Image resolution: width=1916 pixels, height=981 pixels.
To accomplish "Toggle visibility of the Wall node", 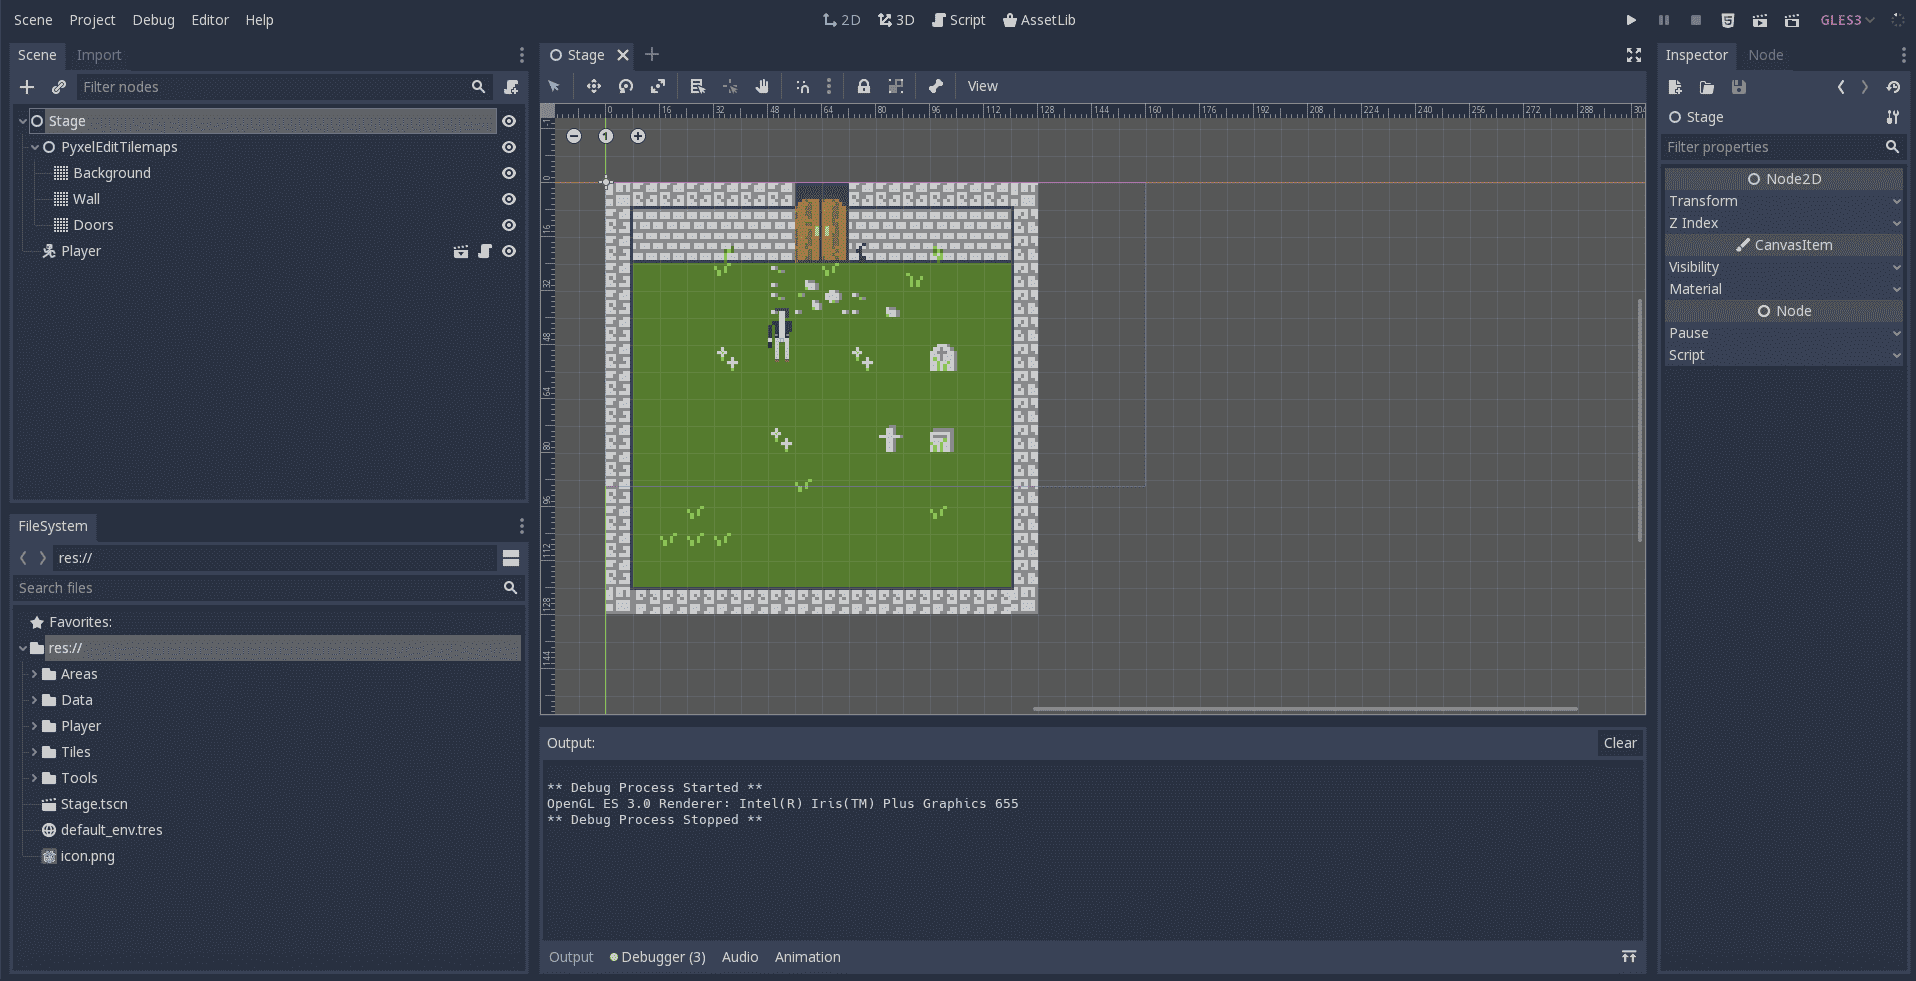I will point(509,199).
